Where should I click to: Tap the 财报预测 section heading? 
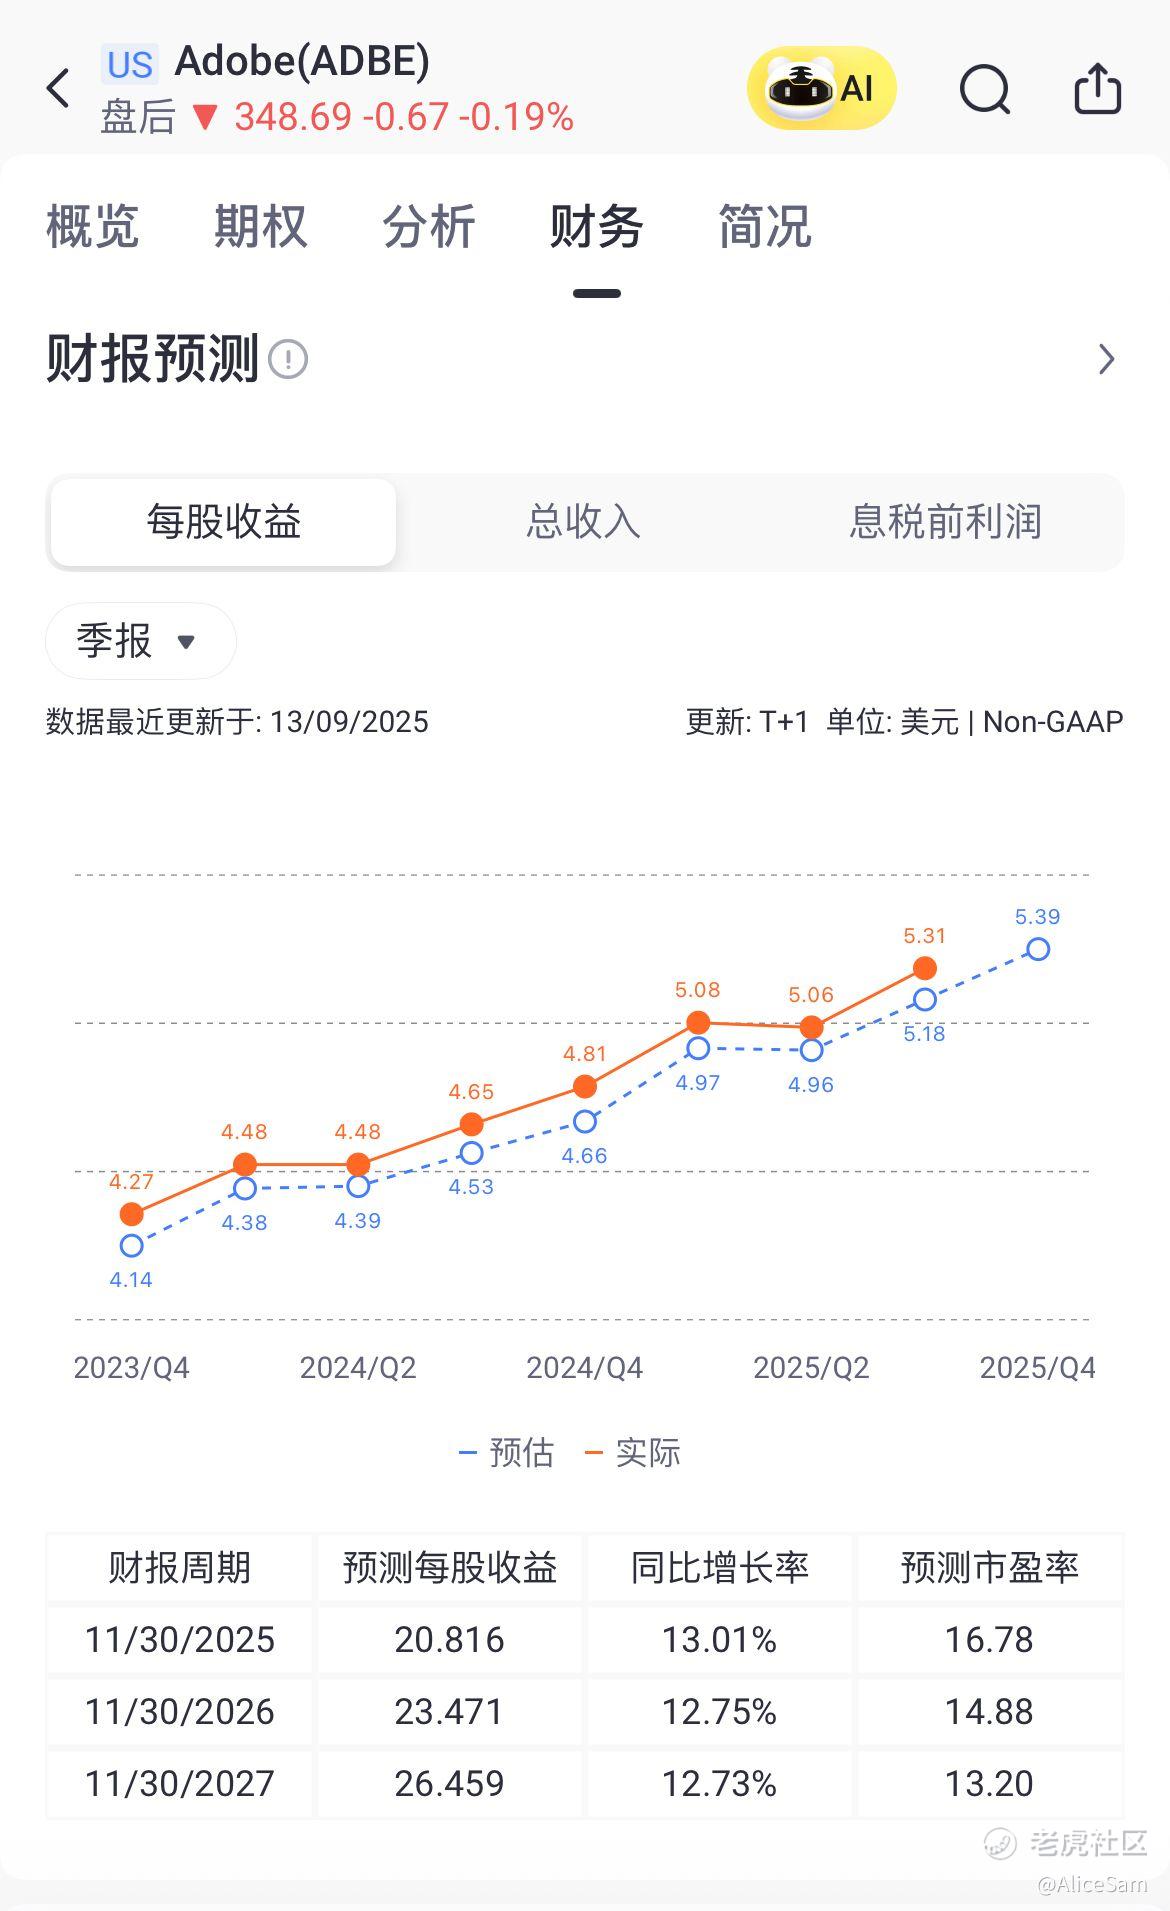152,359
